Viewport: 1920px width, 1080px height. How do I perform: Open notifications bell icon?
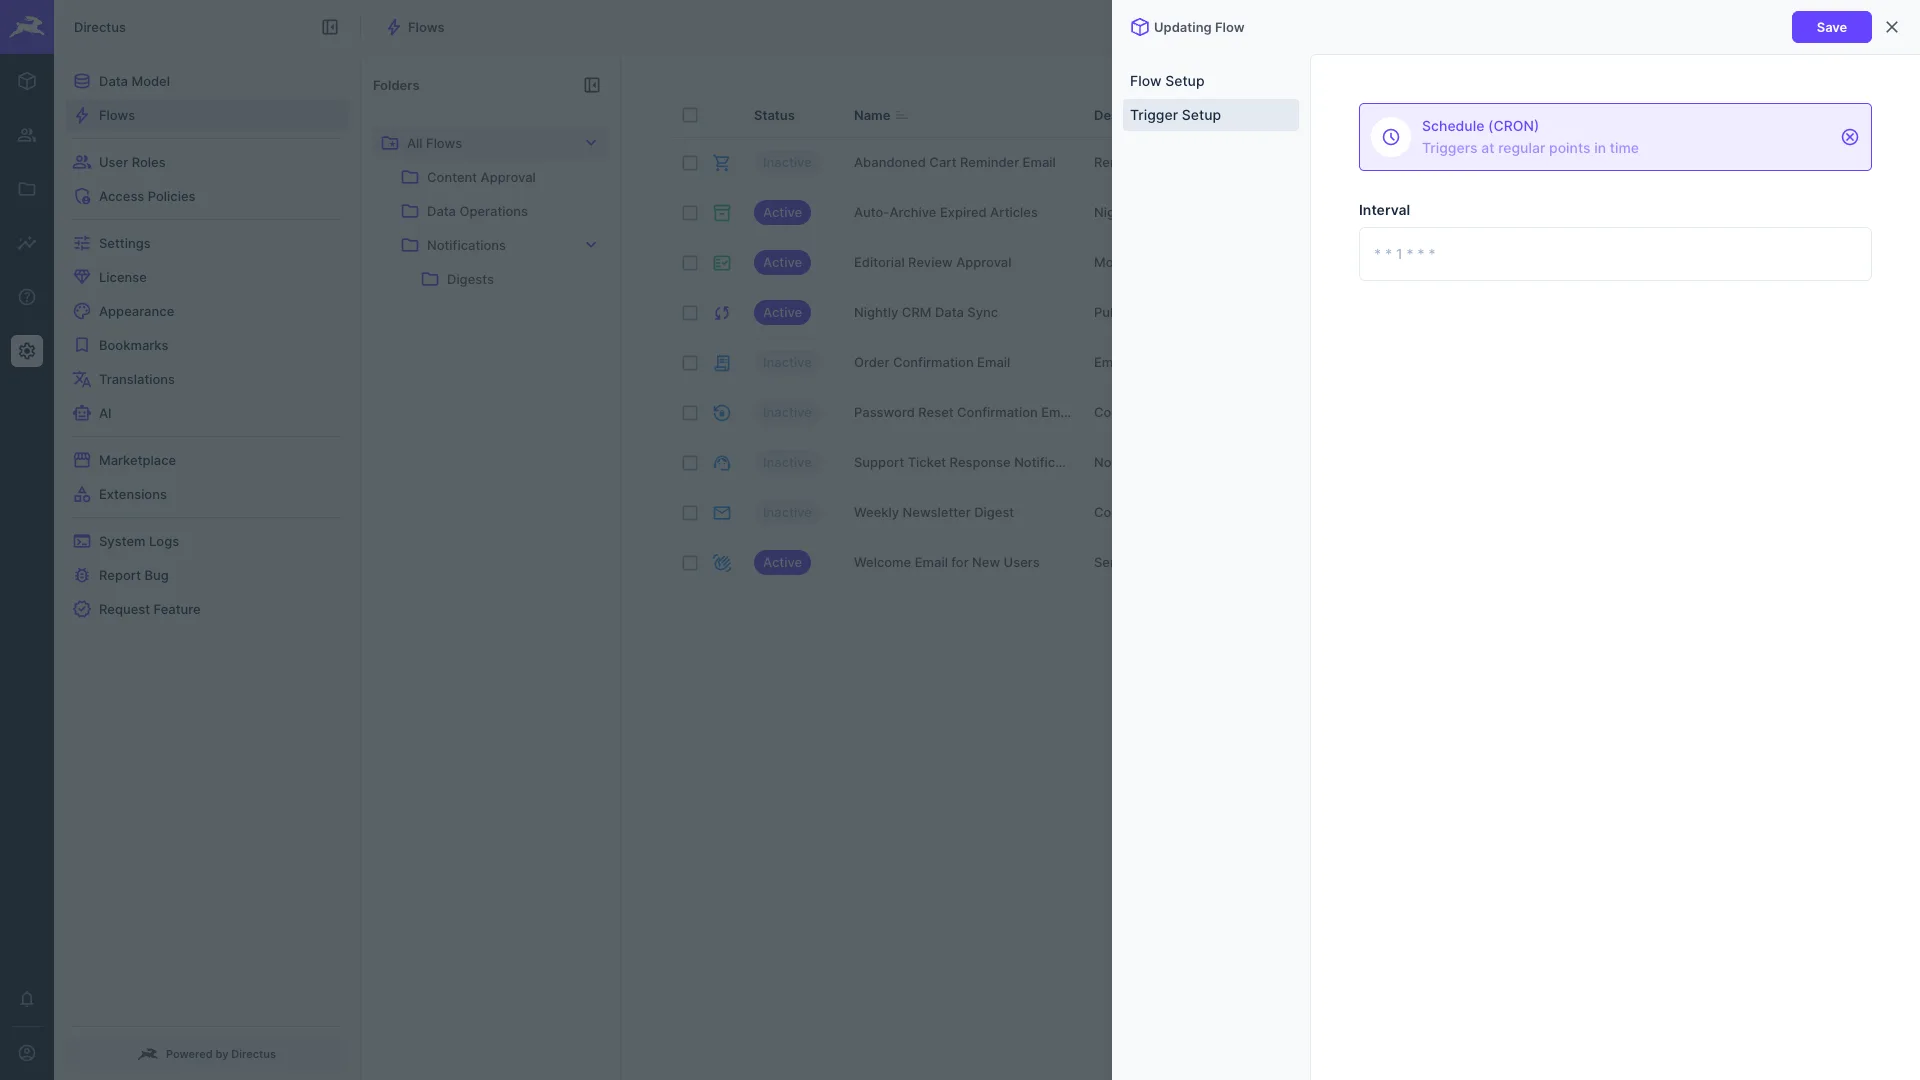click(27, 999)
